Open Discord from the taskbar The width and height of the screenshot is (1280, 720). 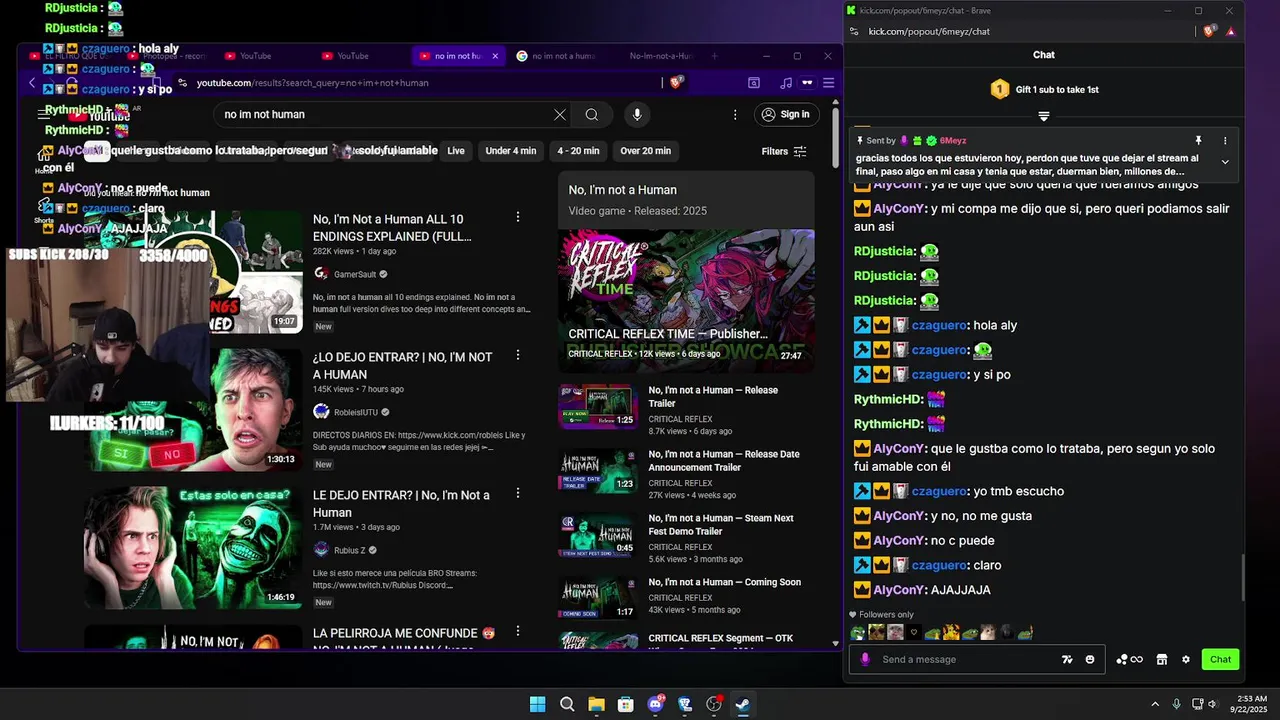click(x=656, y=704)
